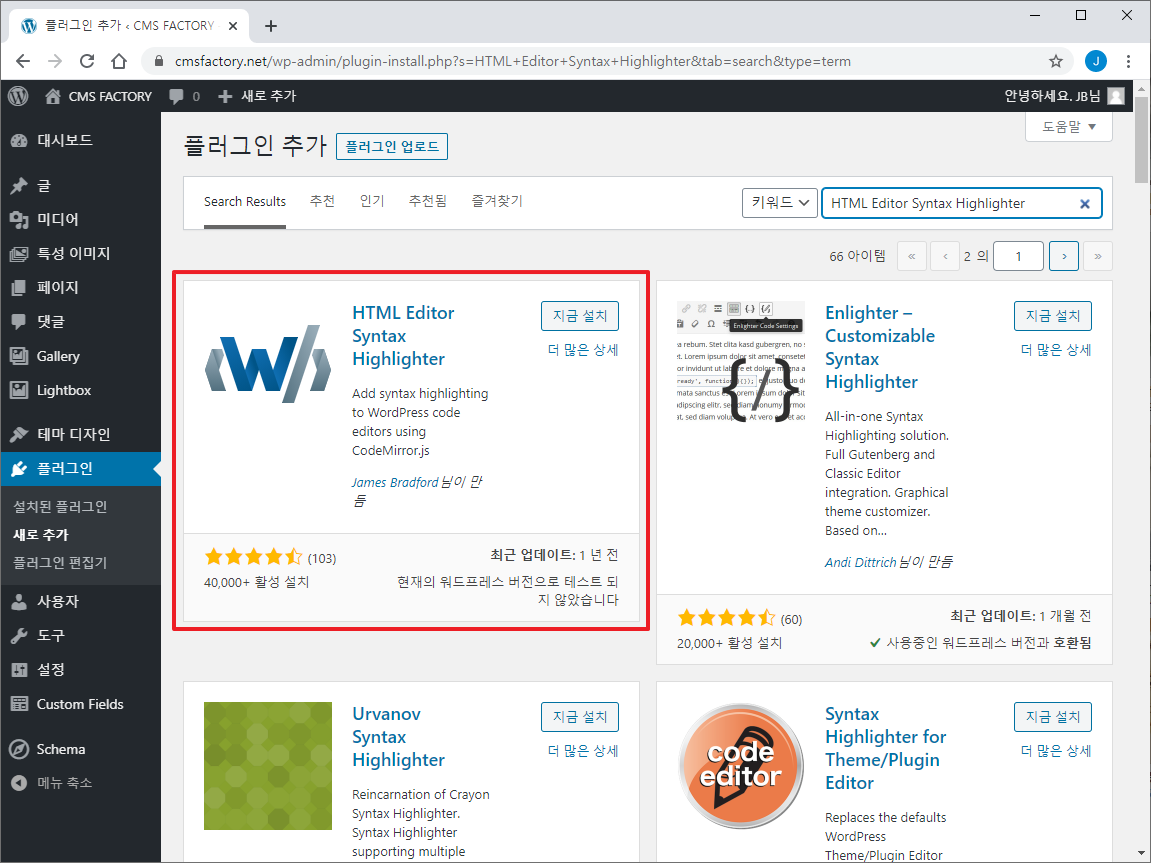Viewport: 1151px width, 863px height.
Task: Open CMS FACTORY home icon link
Action: point(52,96)
